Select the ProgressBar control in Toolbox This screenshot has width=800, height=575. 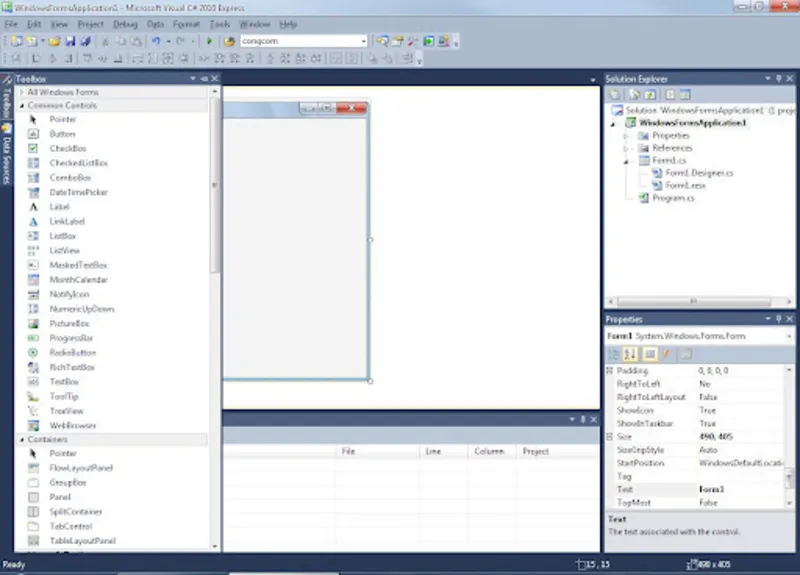pos(71,338)
